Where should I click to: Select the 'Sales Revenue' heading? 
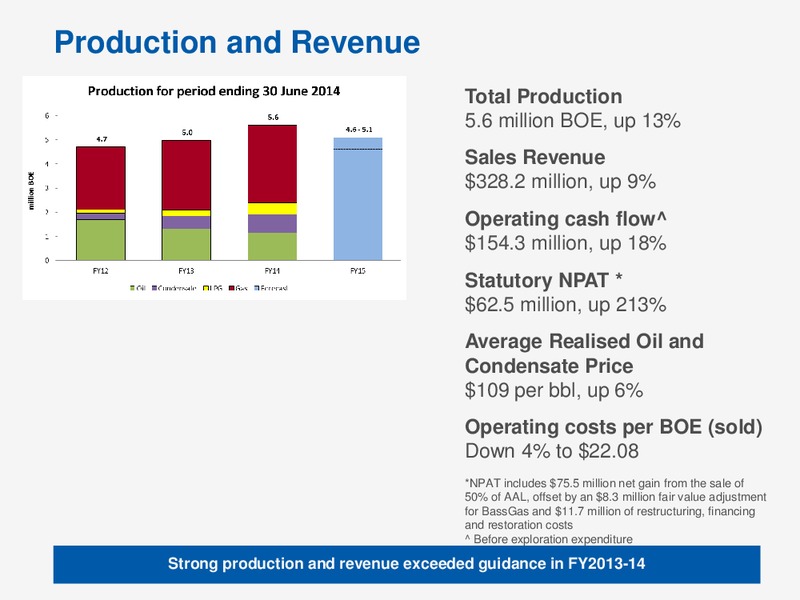tap(535, 157)
